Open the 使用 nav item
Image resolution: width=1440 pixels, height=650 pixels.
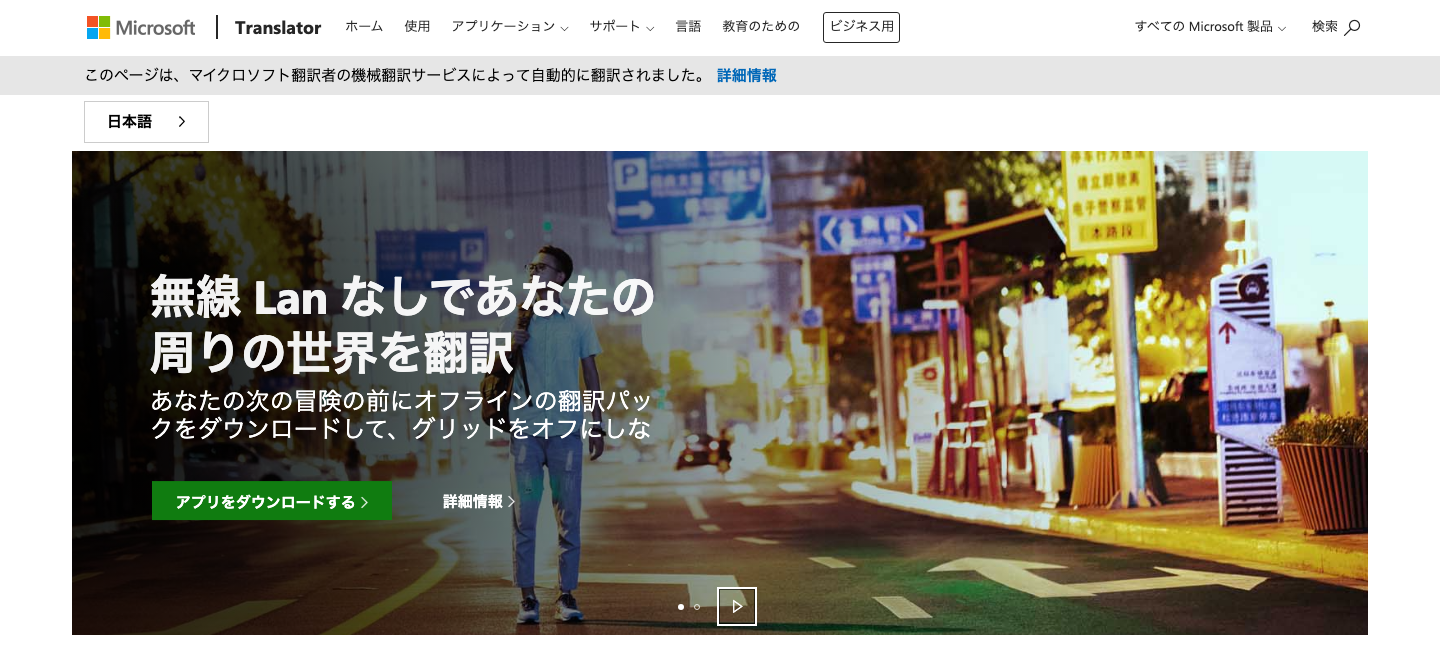[x=417, y=27]
